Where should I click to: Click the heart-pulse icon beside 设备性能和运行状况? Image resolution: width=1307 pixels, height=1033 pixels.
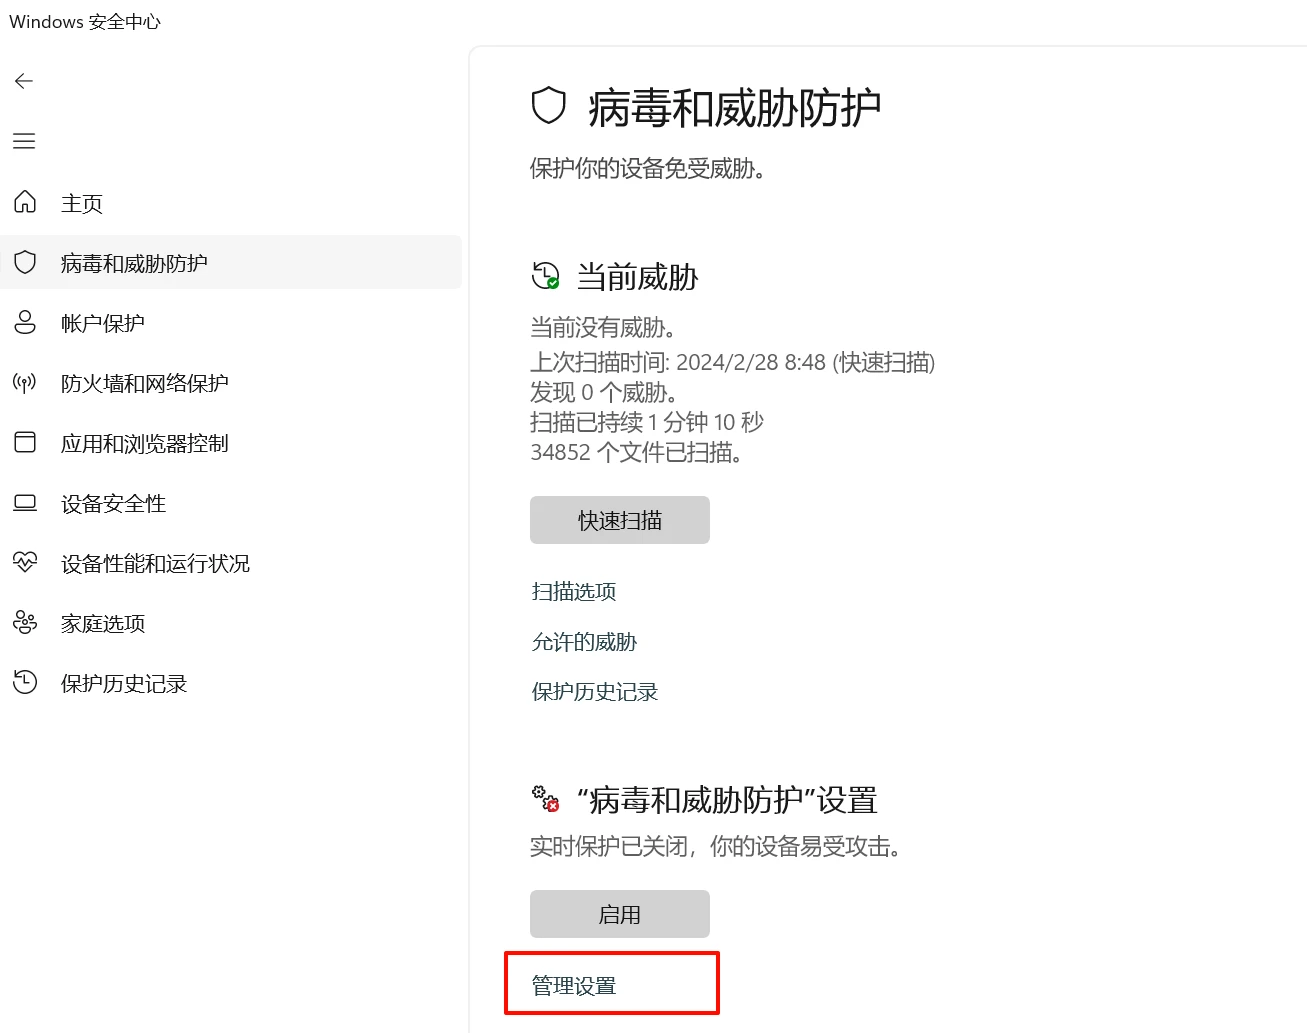pos(25,562)
